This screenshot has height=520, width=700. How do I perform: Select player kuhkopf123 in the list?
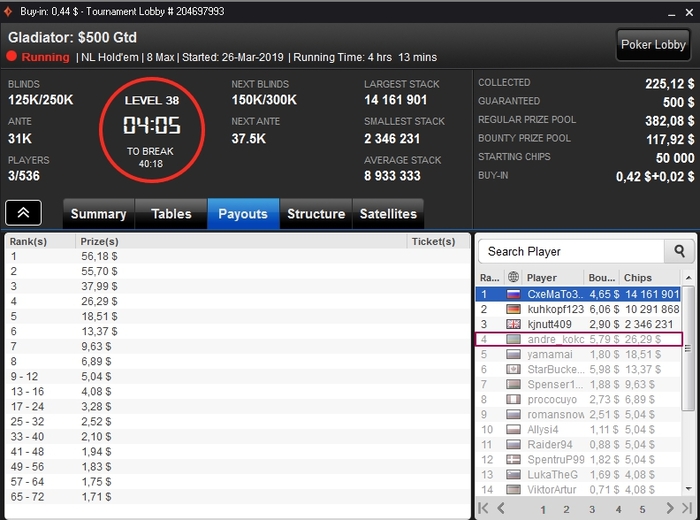pos(579,309)
